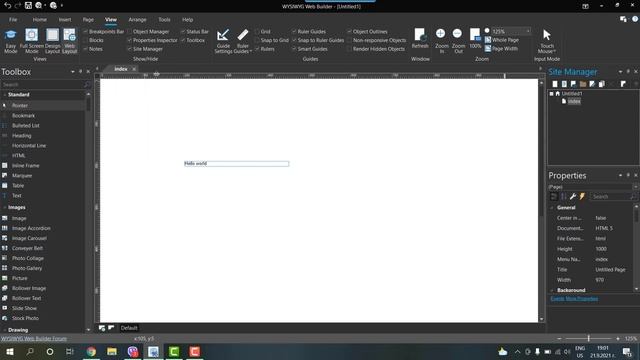Expand the Background properties group
Image resolution: width=640 pixels, height=360 pixels.
[552, 290]
